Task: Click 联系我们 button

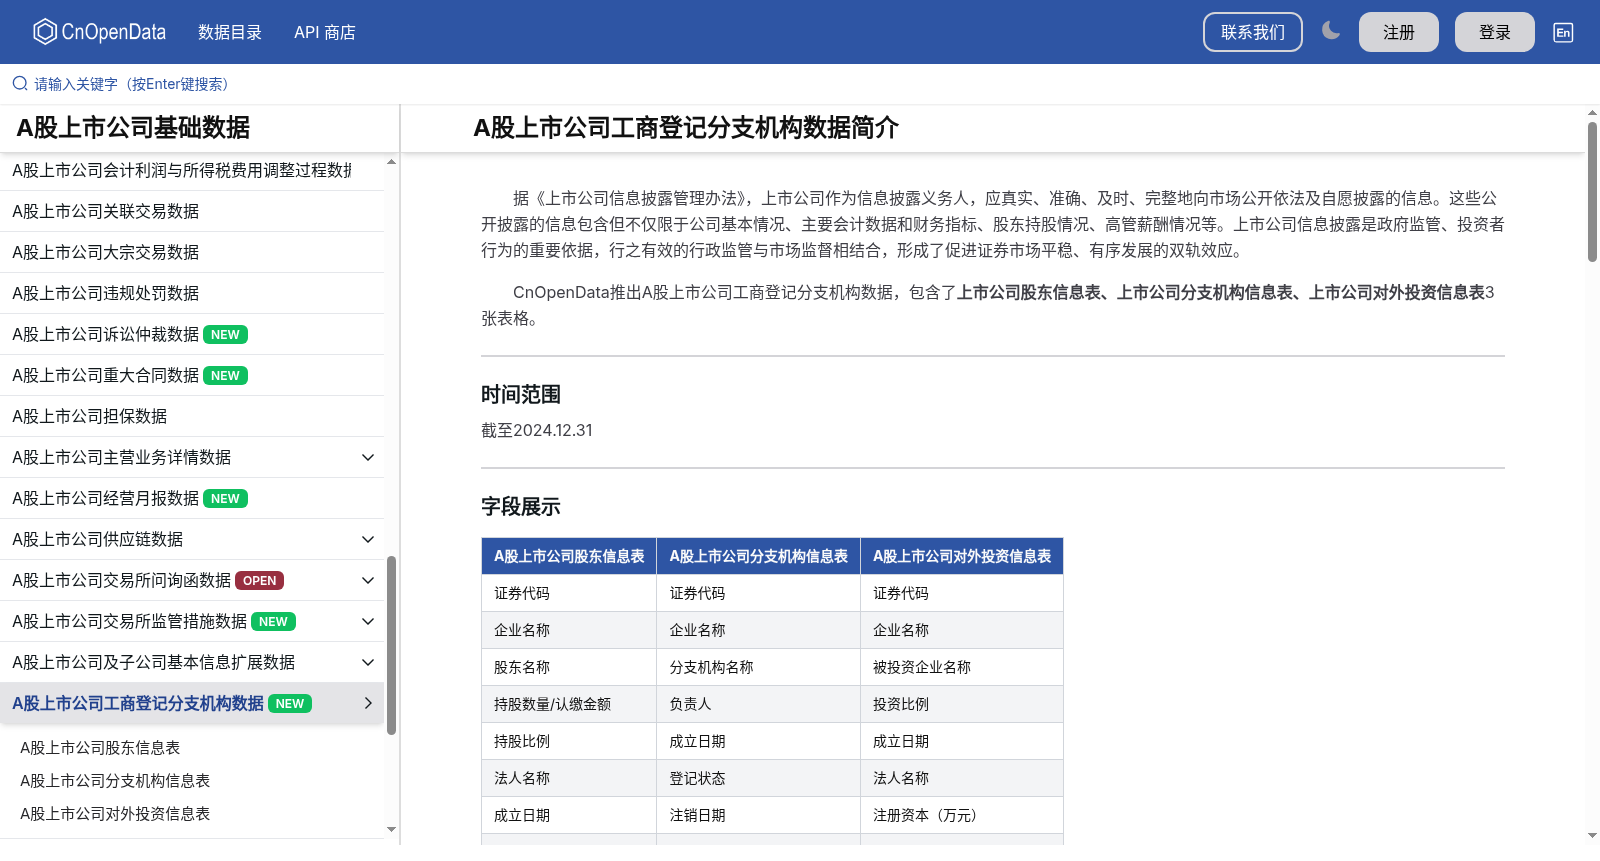Action: (1253, 32)
